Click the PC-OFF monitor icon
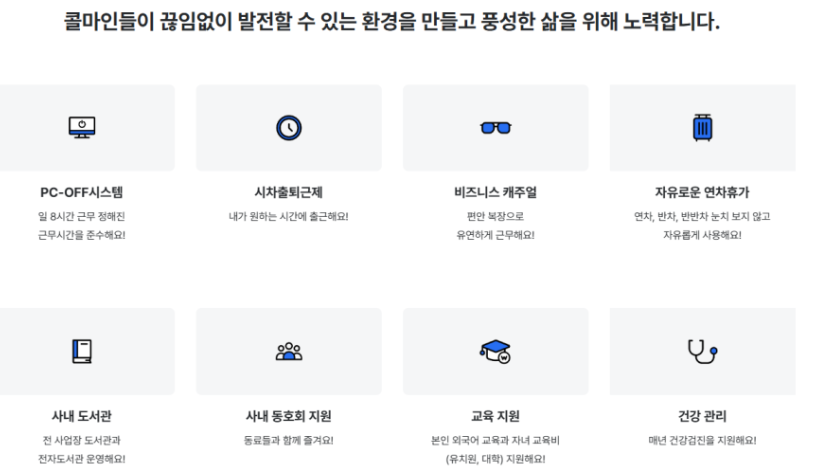The height and width of the screenshot is (471, 828). [x=82, y=127]
